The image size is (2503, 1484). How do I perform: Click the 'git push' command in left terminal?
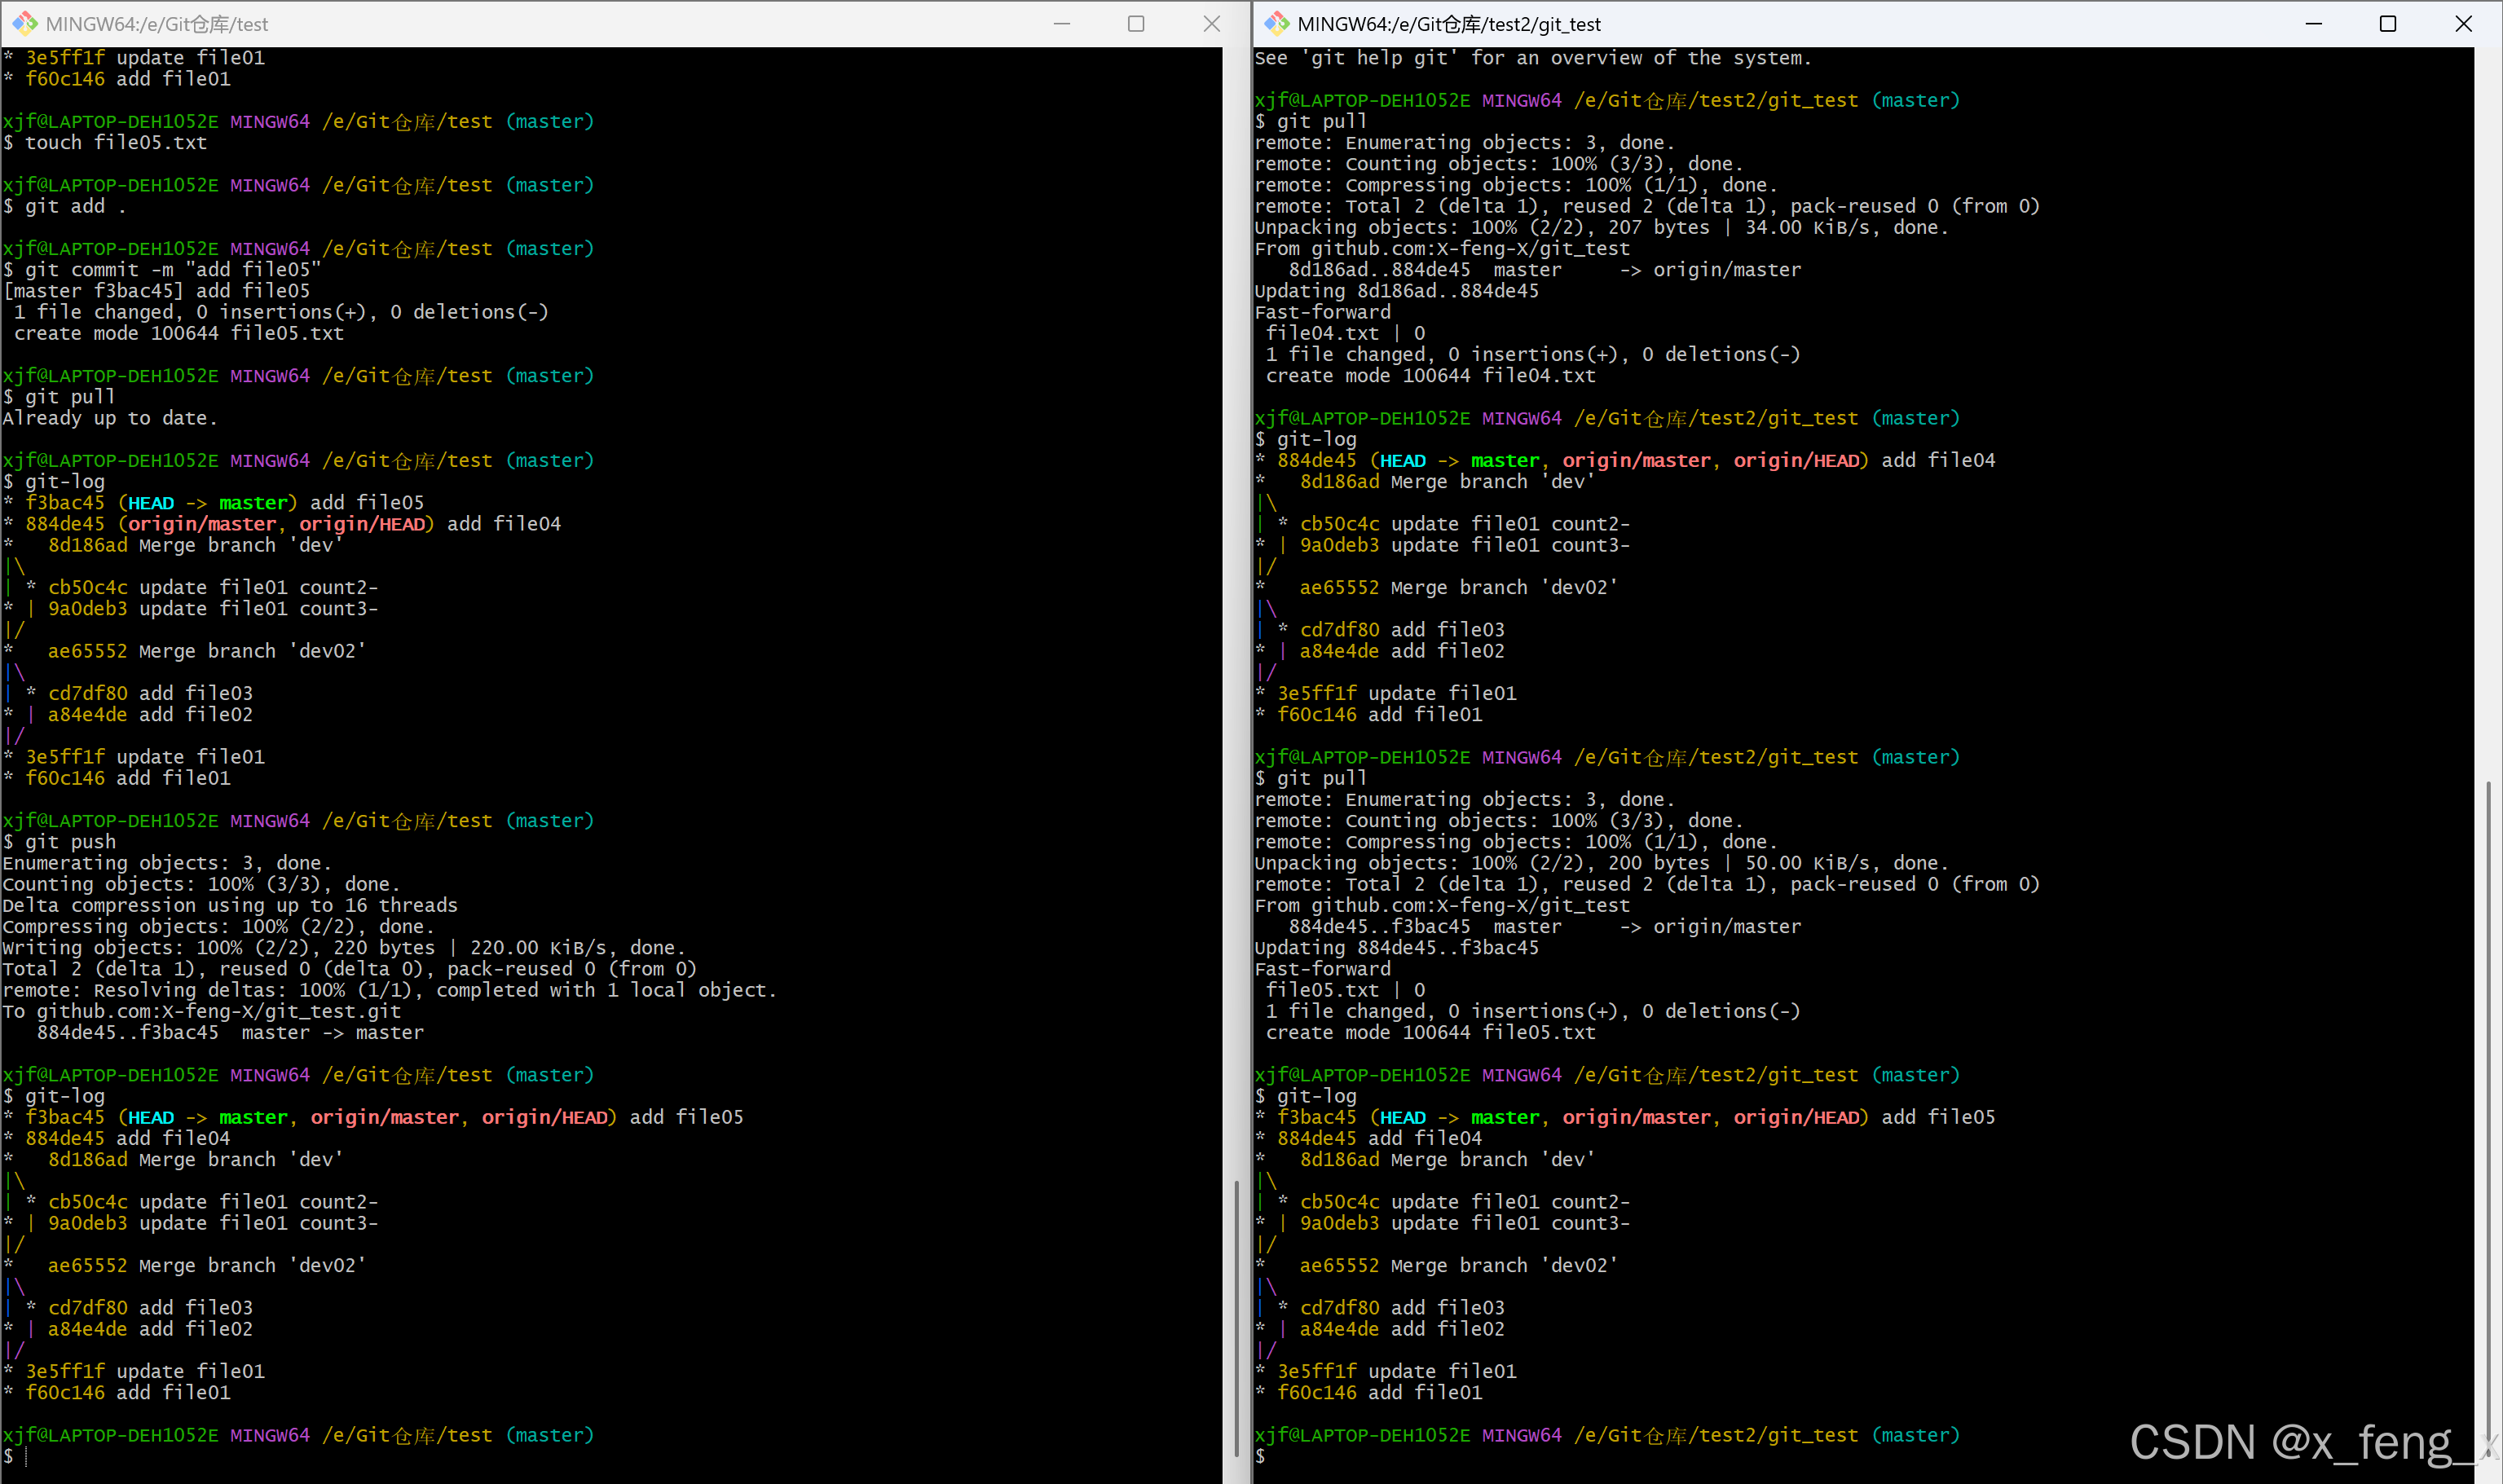pyautogui.click(x=70, y=842)
